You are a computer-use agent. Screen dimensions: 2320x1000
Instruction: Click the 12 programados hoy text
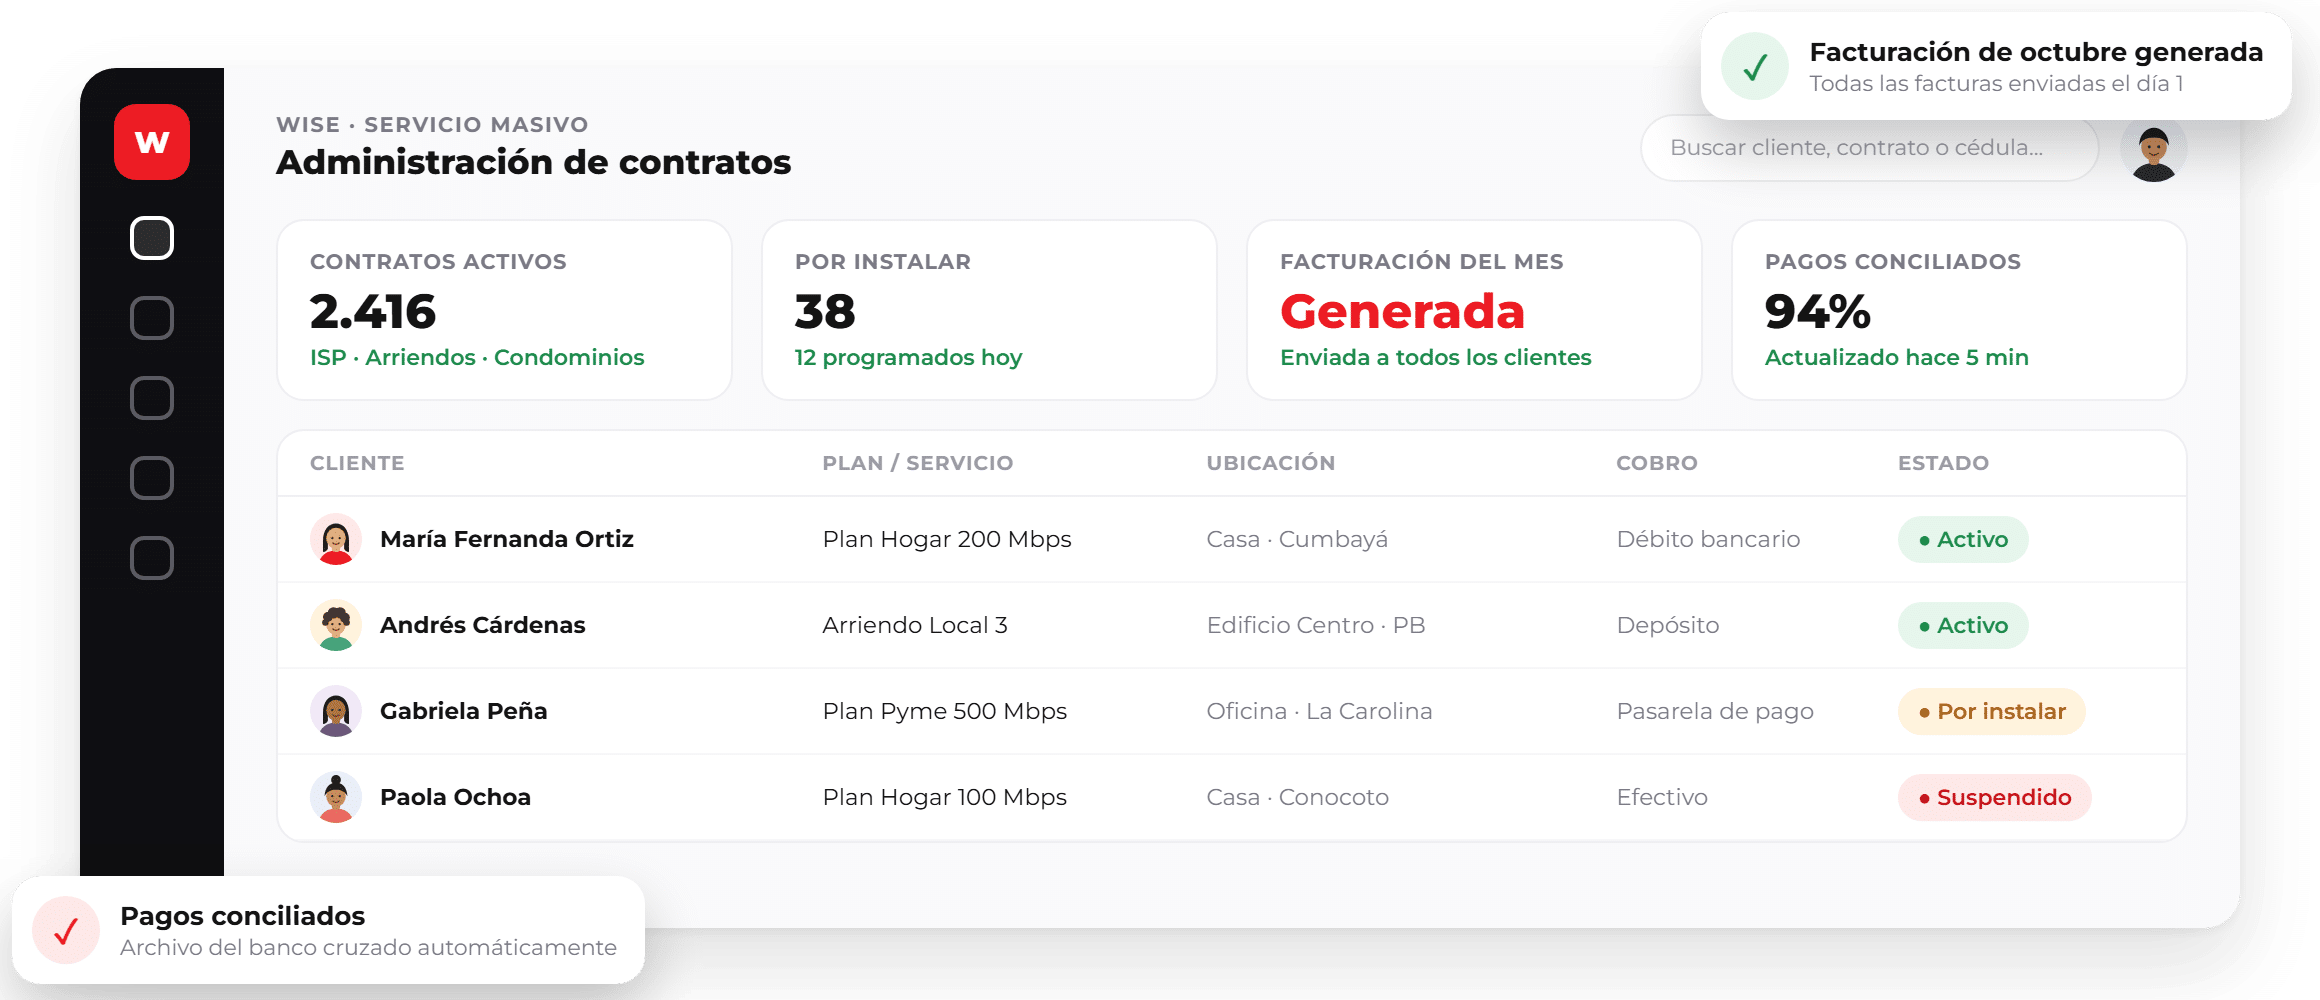click(x=908, y=357)
